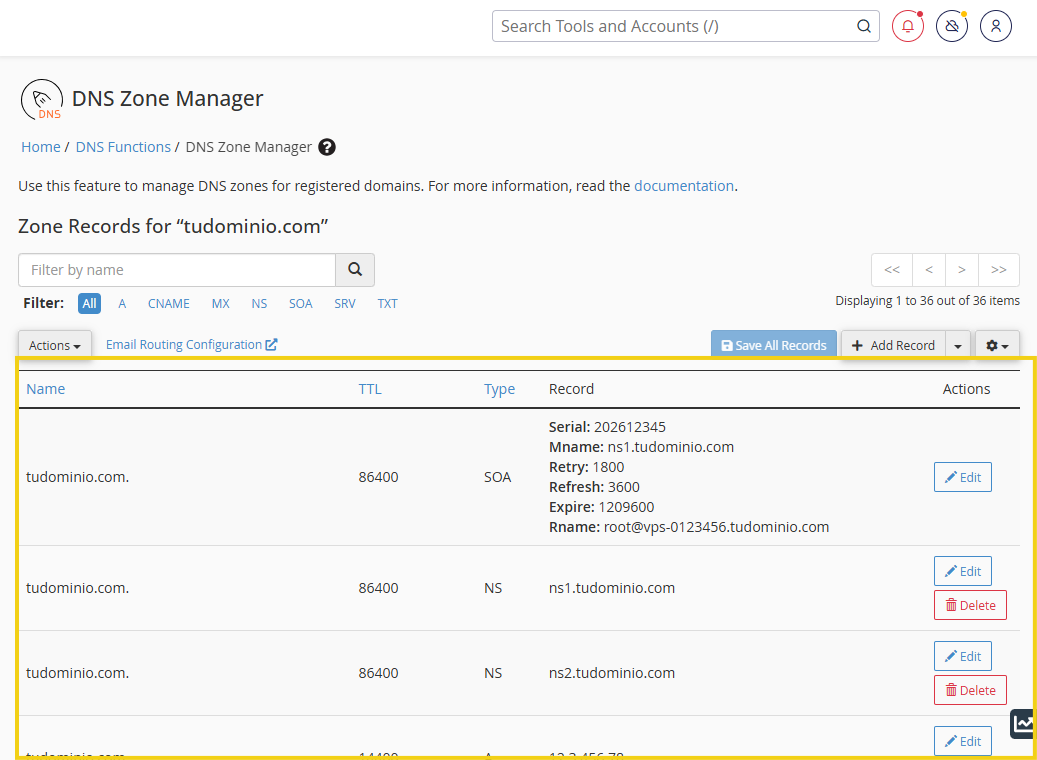This screenshot has height=760, width=1037.
Task: Go to Home breadcrumb
Action: pos(40,147)
